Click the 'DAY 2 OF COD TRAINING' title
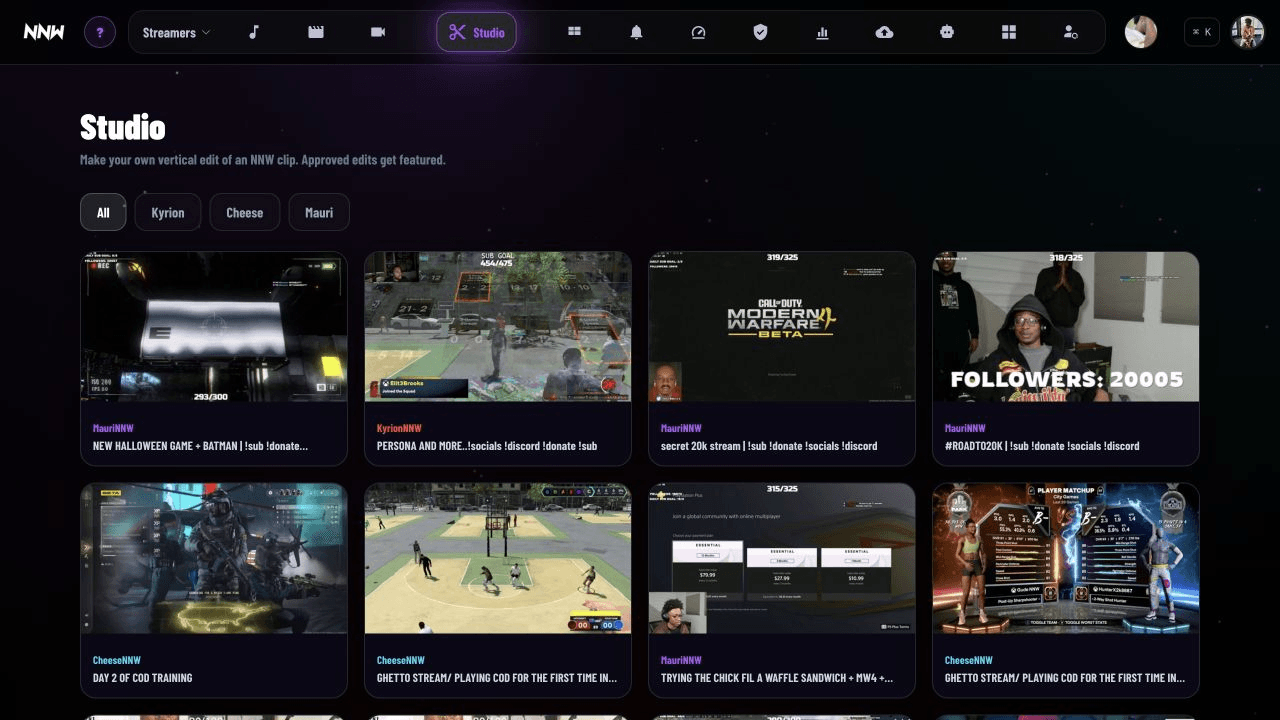Image resolution: width=1280 pixels, height=720 pixels. click(142, 678)
